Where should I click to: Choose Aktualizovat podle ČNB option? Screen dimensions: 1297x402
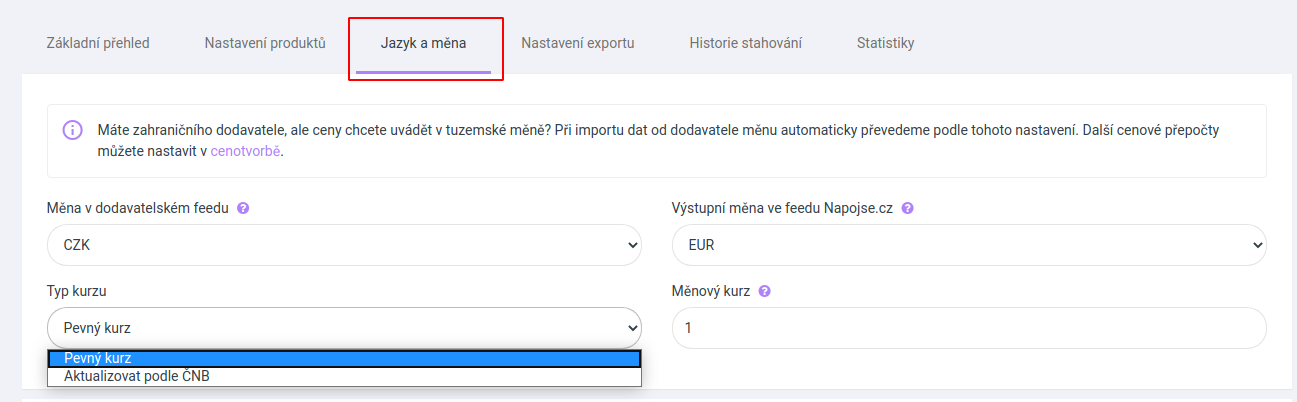point(344,377)
